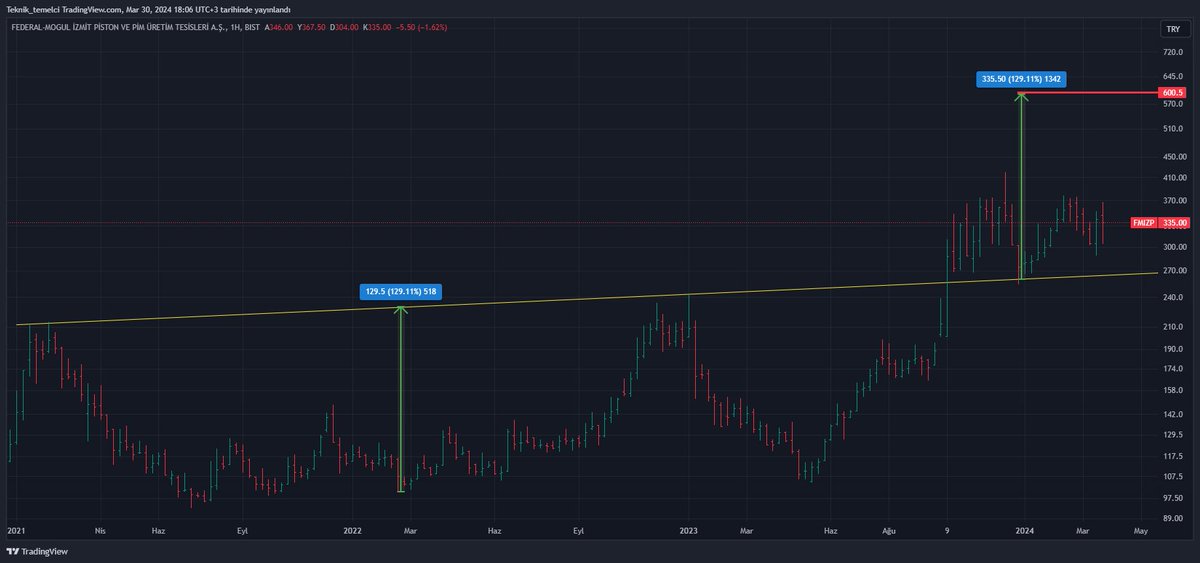Click the Nis label on time axis

(100, 533)
